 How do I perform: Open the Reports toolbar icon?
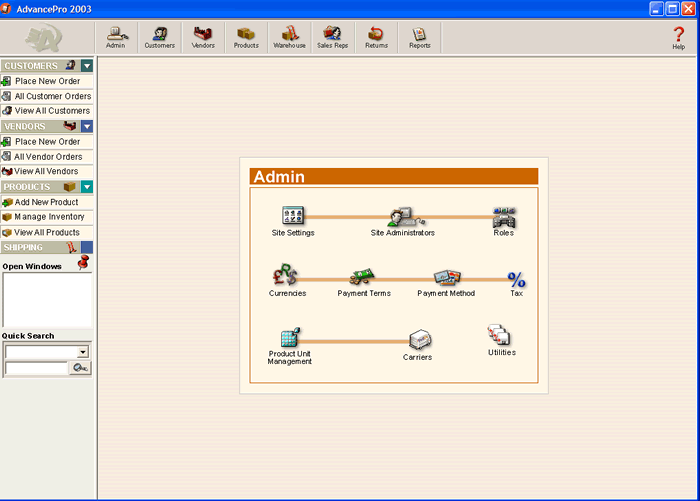point(420,38)
